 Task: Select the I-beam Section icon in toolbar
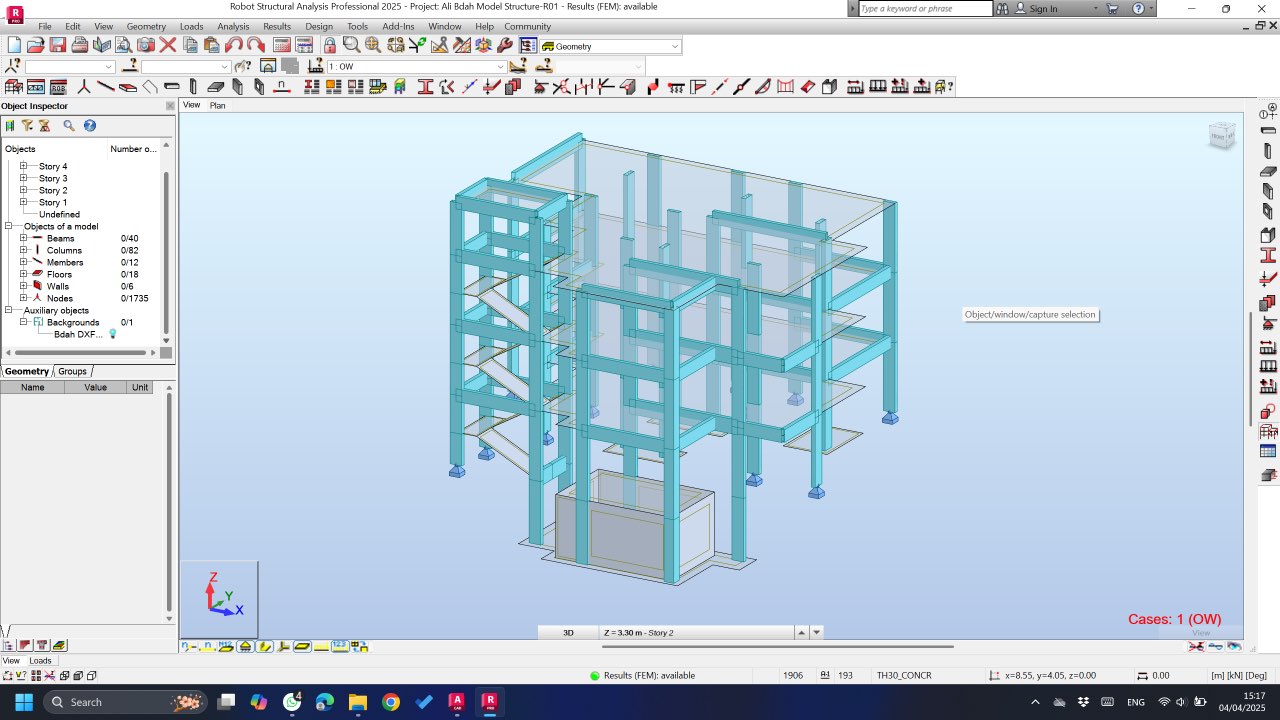[x=425, y=87]
